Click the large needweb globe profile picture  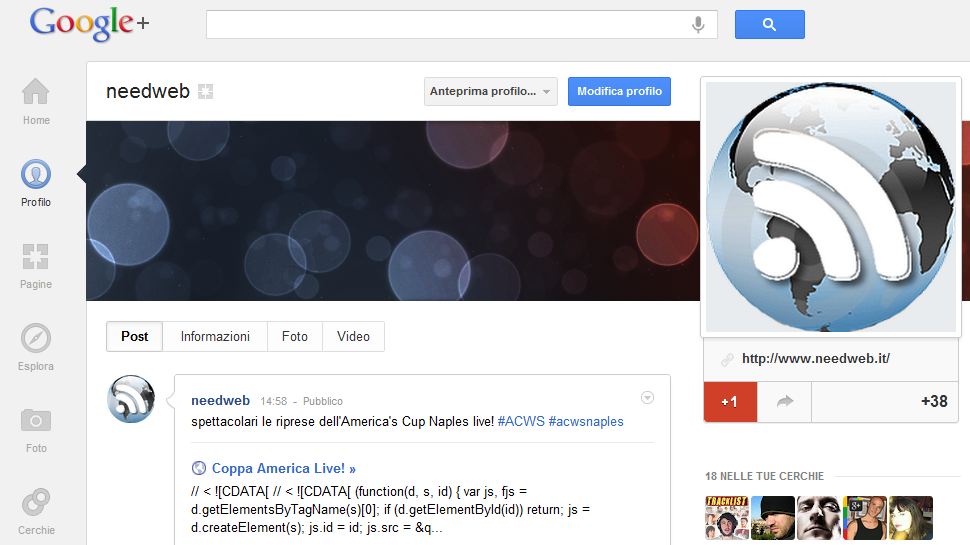[x=831, y=207]
